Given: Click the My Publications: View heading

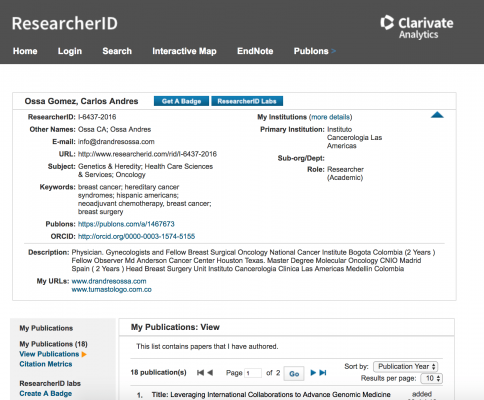Looking at the screenshot, I should tap(175, 327).
